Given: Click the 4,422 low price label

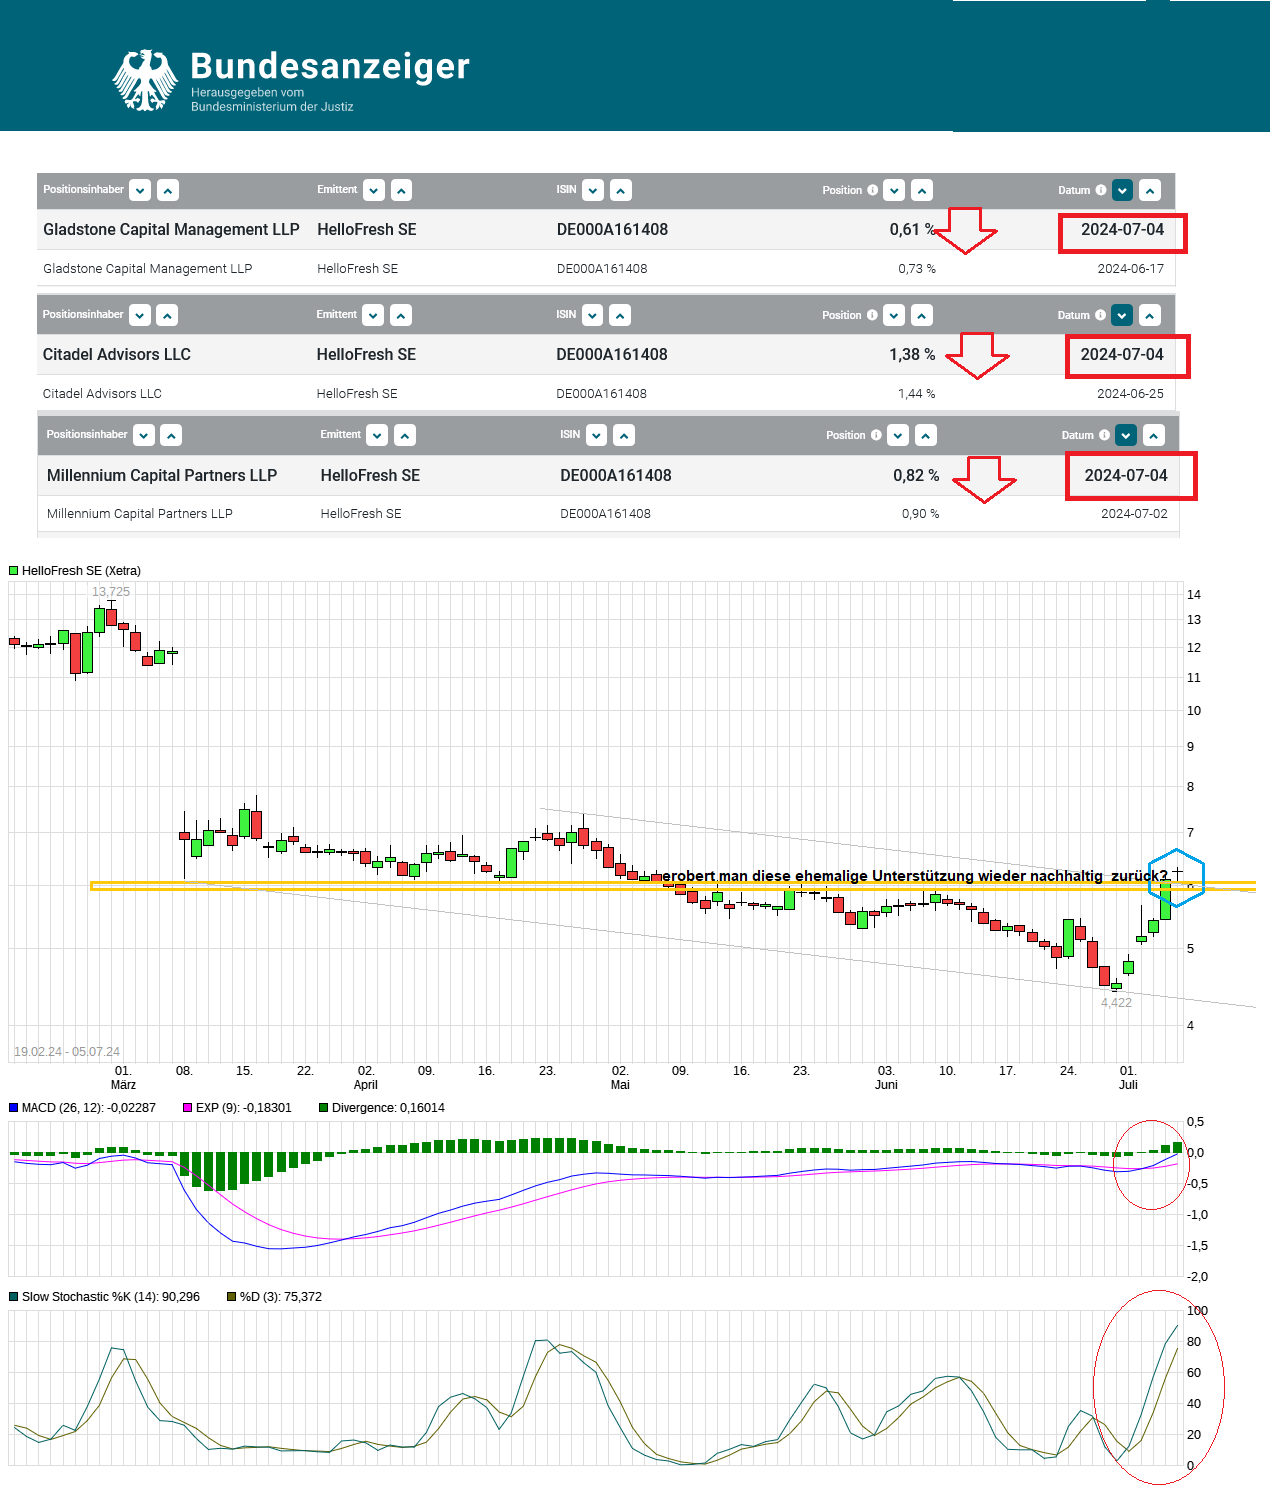Looking at the screenshot, I should pos(1116,1002).
